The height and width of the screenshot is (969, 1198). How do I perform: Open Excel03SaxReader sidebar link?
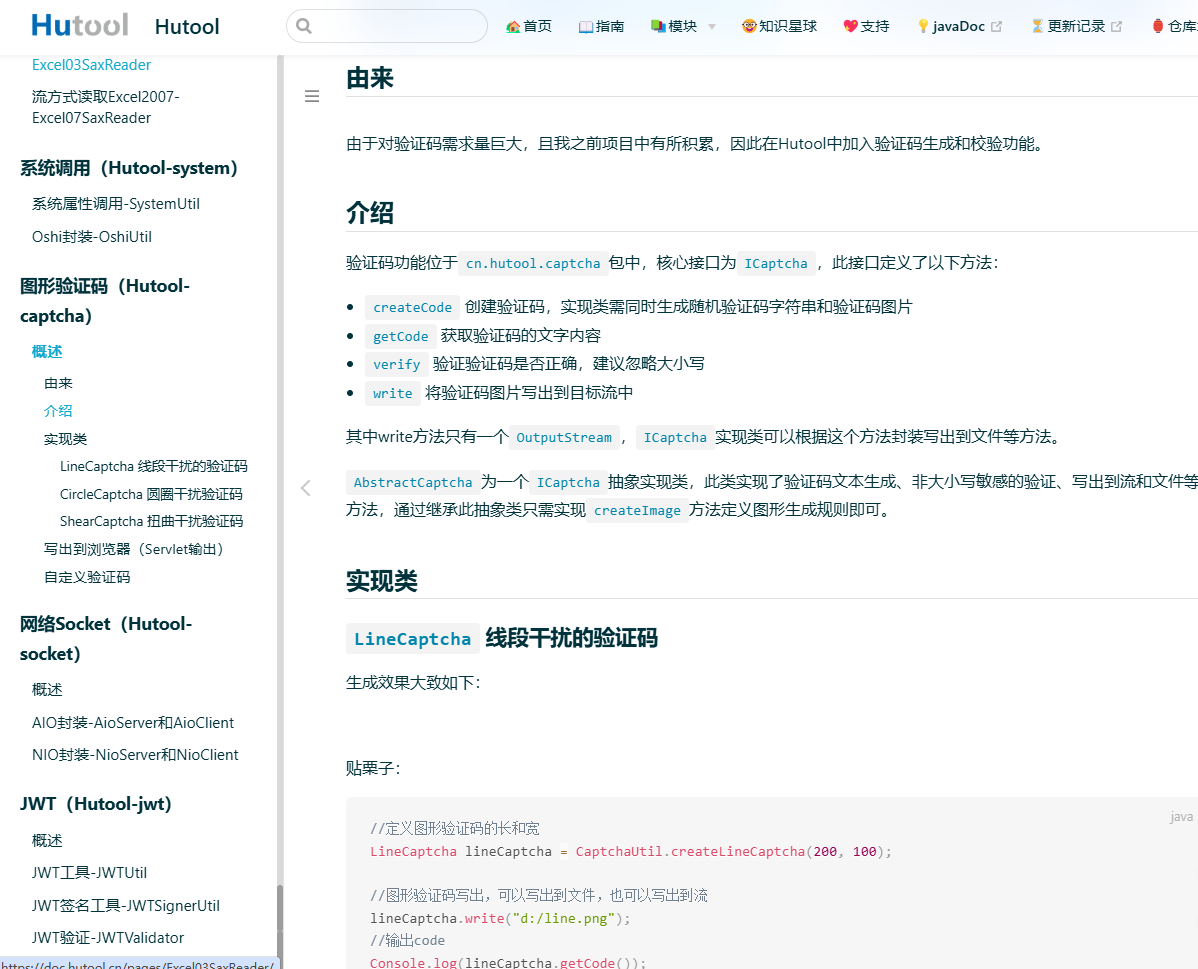[x=91, y=65]
